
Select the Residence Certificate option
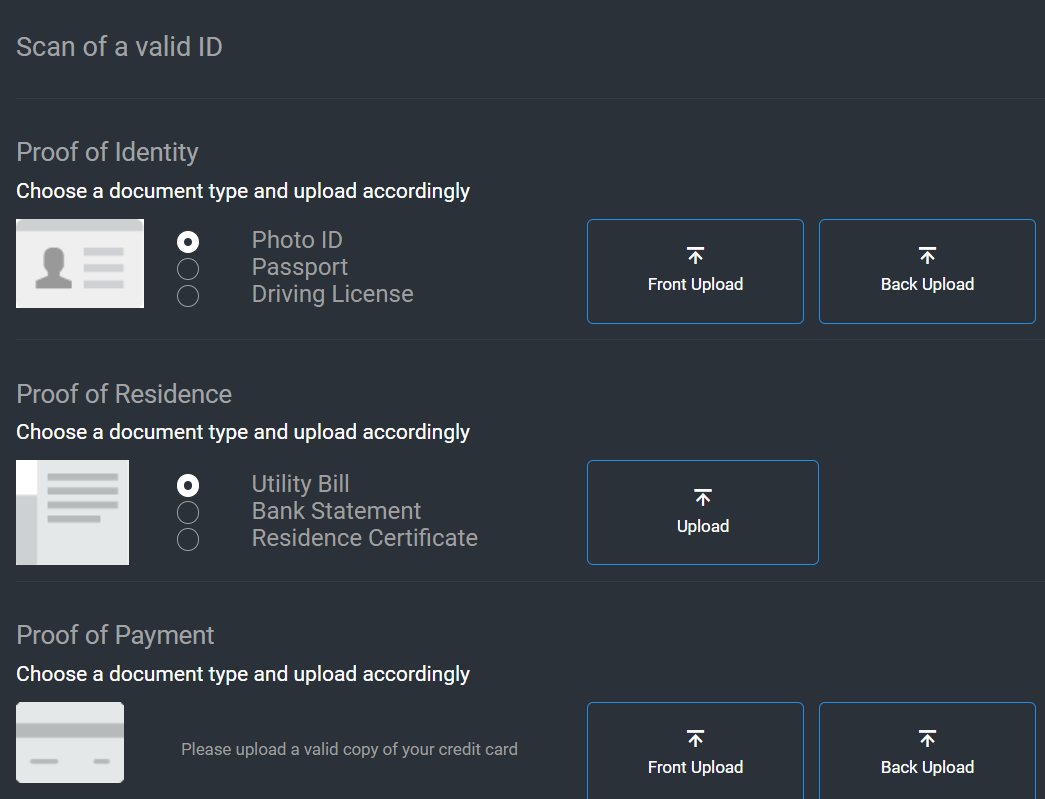[188, 540]
